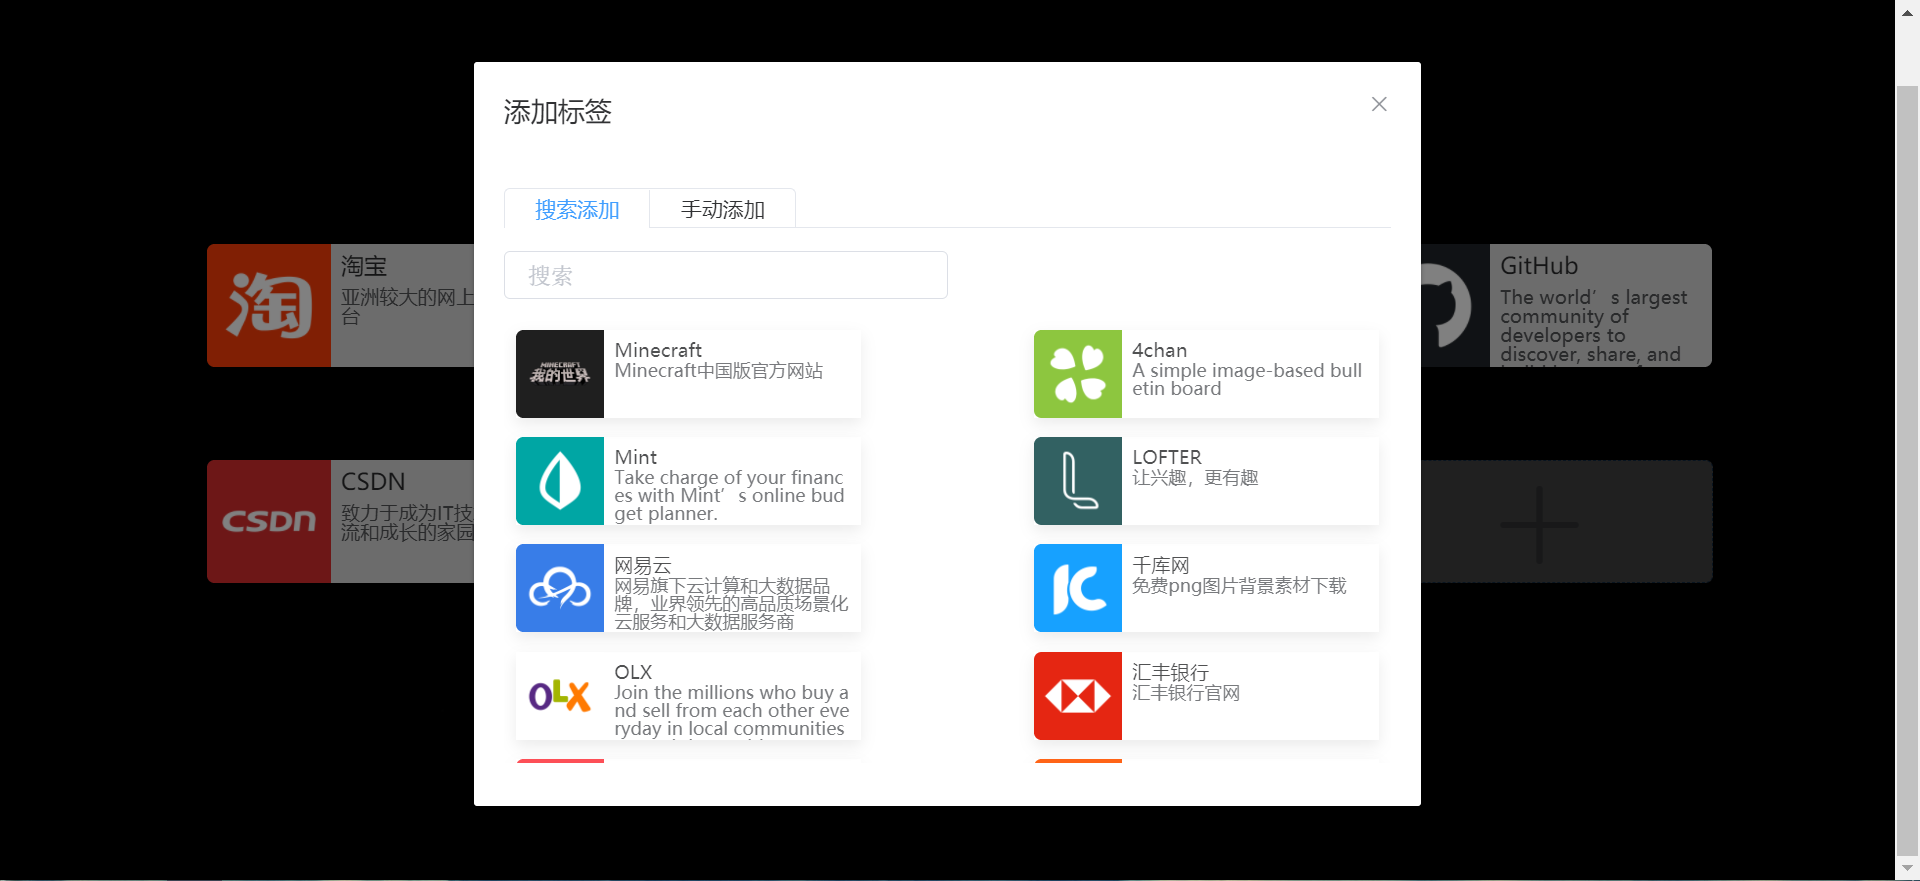
Task: Click the 汇丰银行 title text
Action: (1170, 672)
